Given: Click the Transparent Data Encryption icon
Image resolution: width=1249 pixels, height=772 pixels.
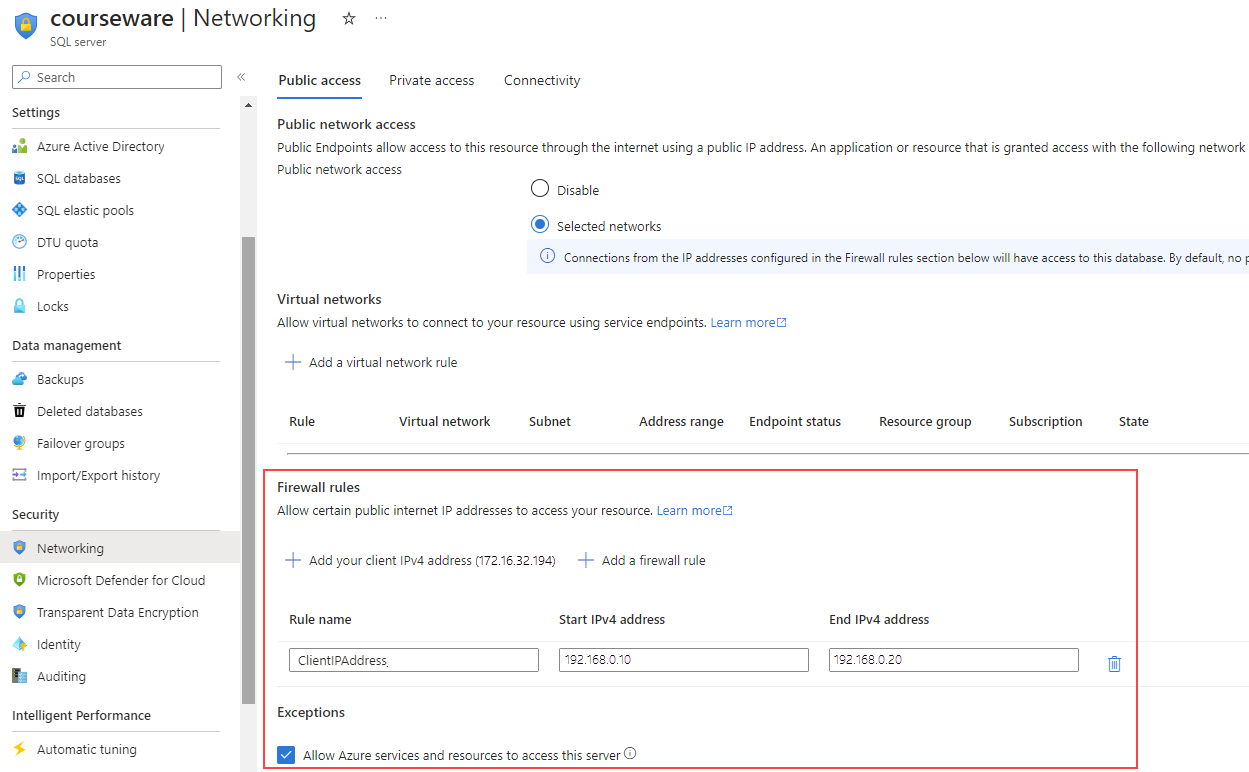Looking at the screenshot, I should [x=19, y=612].
